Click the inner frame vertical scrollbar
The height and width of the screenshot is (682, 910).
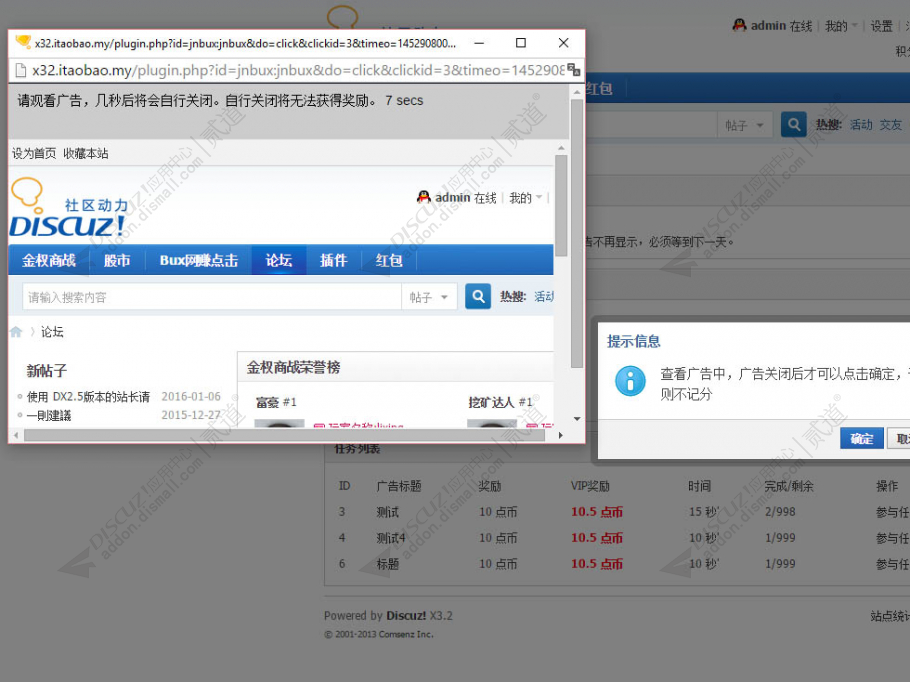(x=561, y=205)
